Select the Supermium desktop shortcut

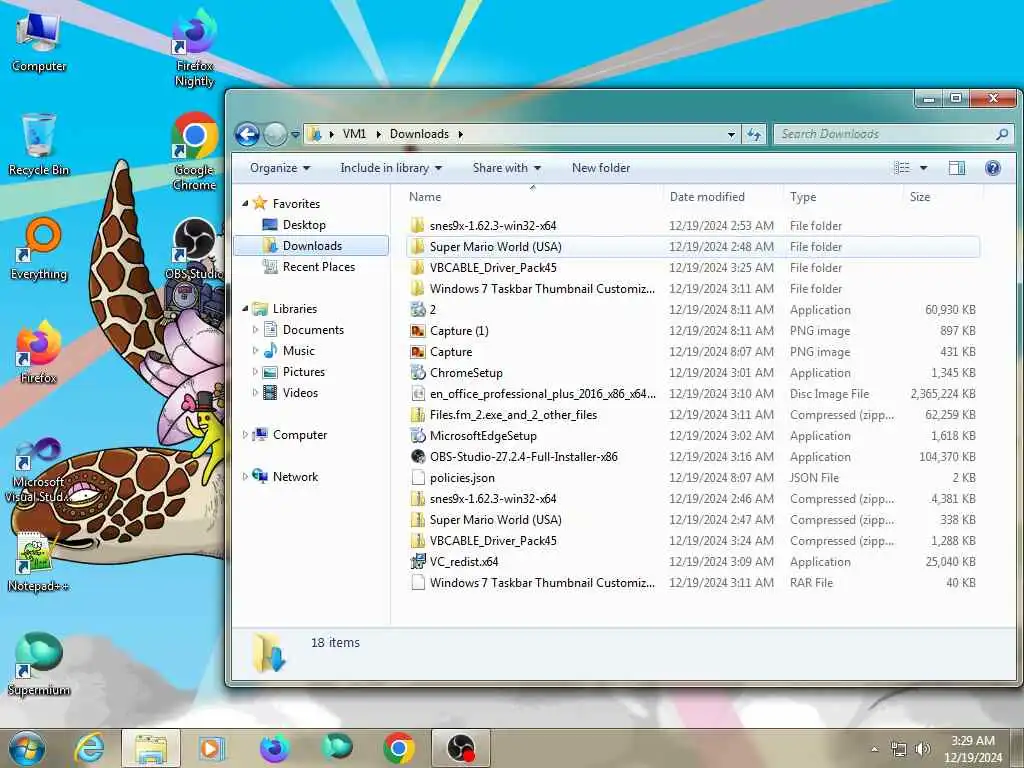(39, 665)
